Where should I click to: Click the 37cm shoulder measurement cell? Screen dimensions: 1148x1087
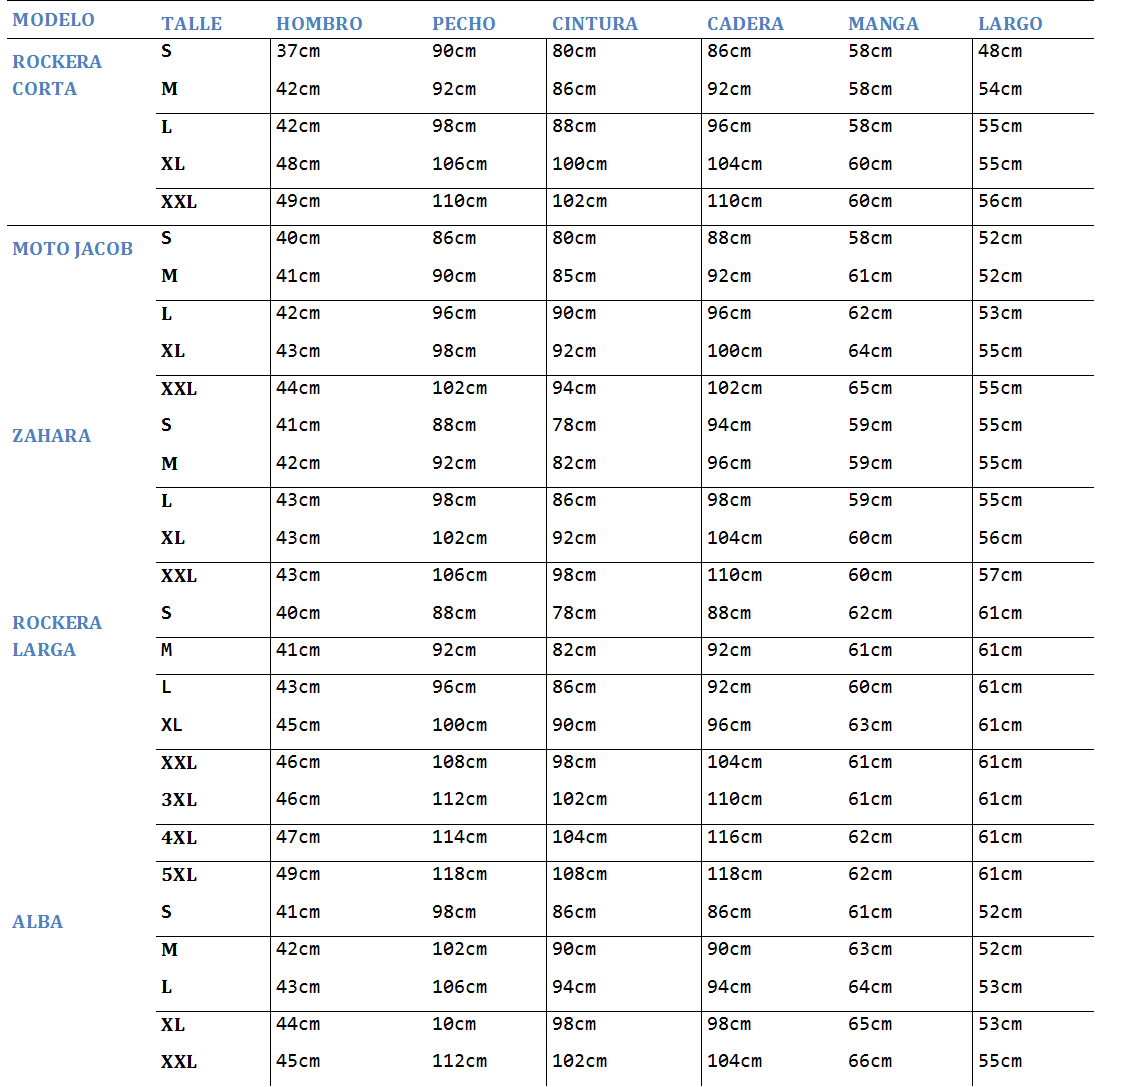298,51
